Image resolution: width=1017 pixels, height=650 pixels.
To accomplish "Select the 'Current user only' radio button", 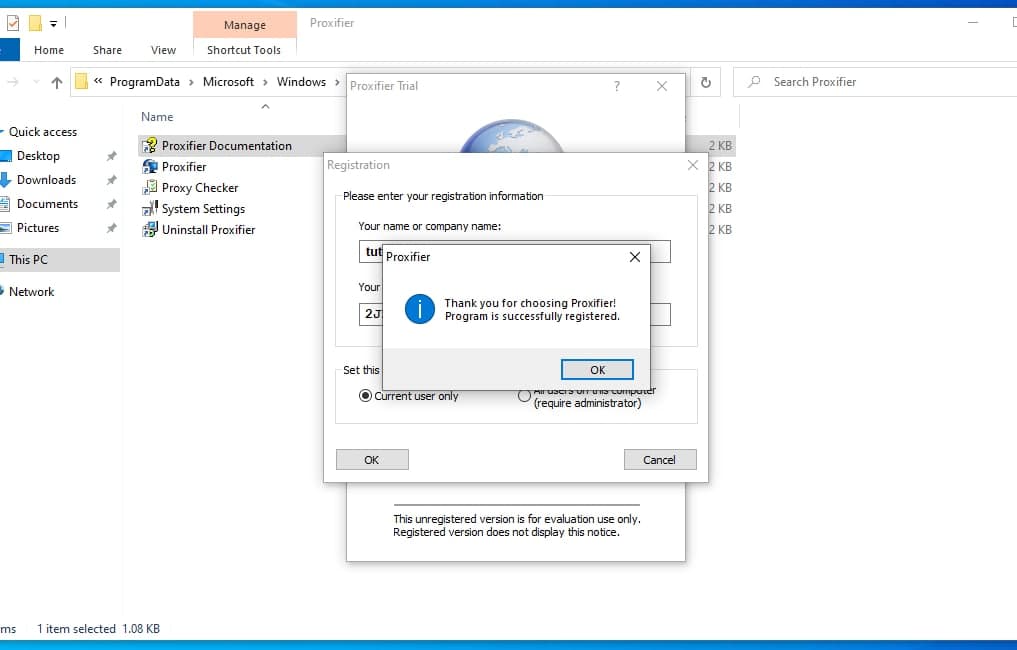I will pos(365,396).
